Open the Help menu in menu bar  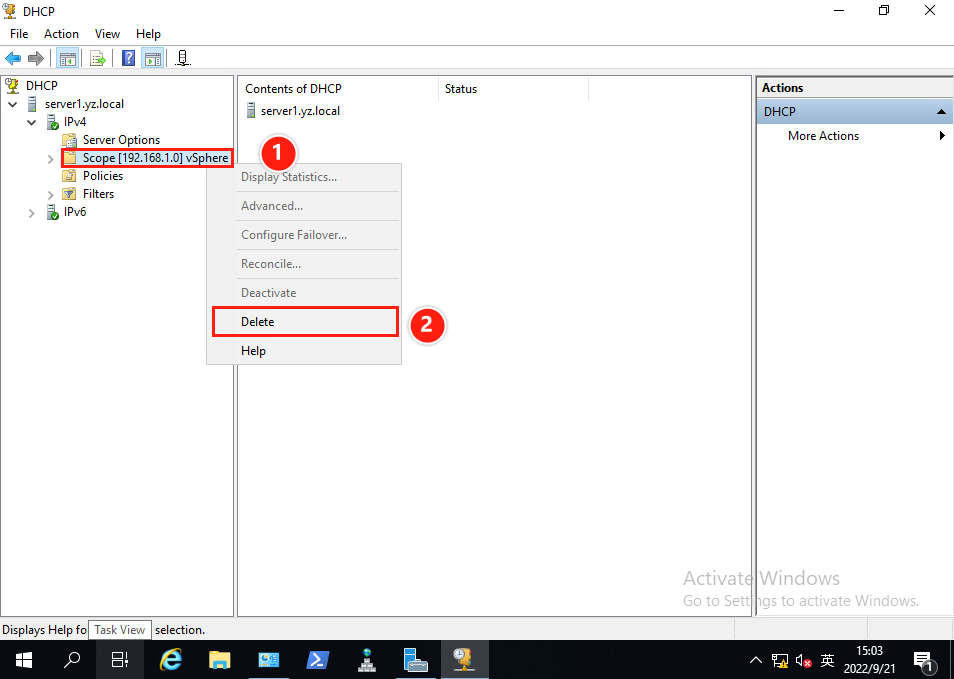coord(148,34)
